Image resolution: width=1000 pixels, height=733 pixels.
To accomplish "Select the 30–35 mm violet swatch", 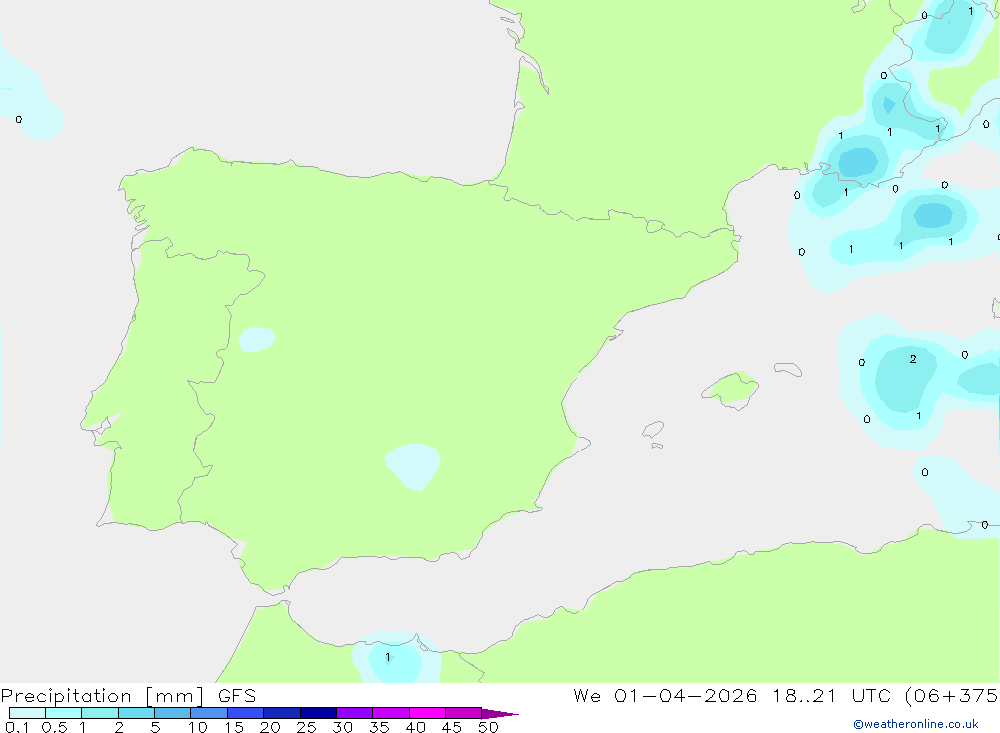I will tap(354, 713).
